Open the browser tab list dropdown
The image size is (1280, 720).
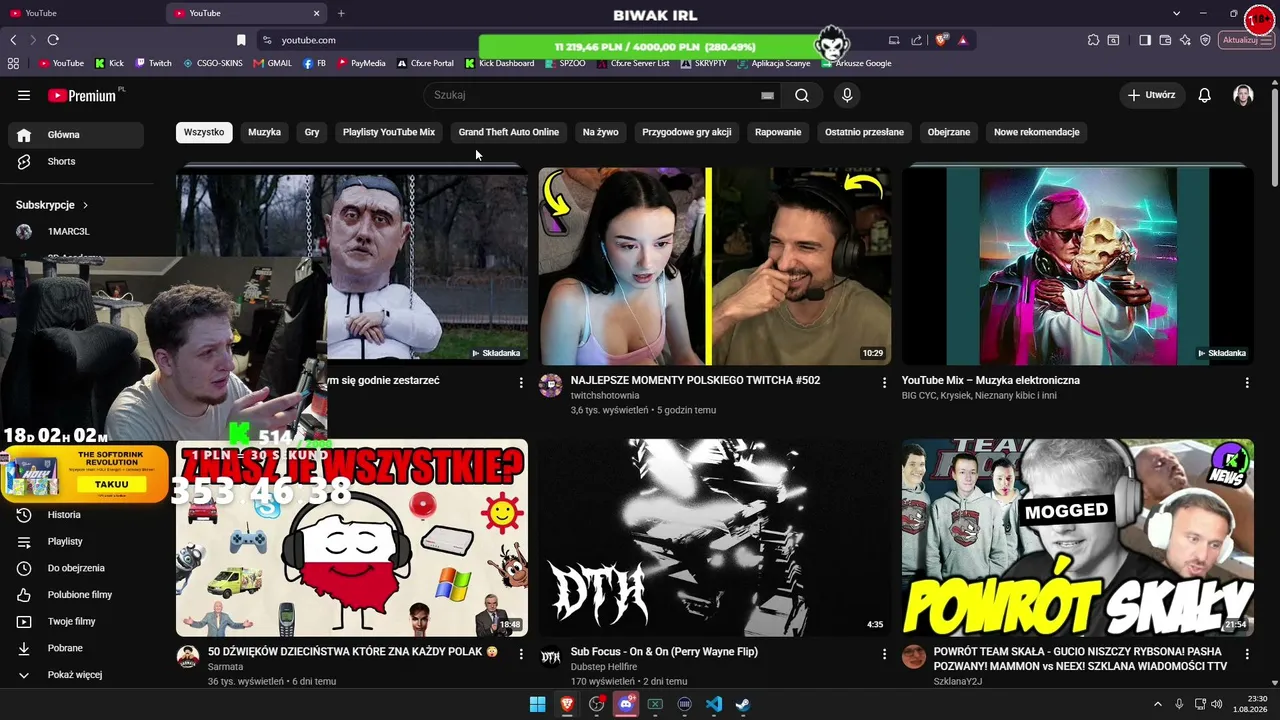click(x=1177, y=13)
